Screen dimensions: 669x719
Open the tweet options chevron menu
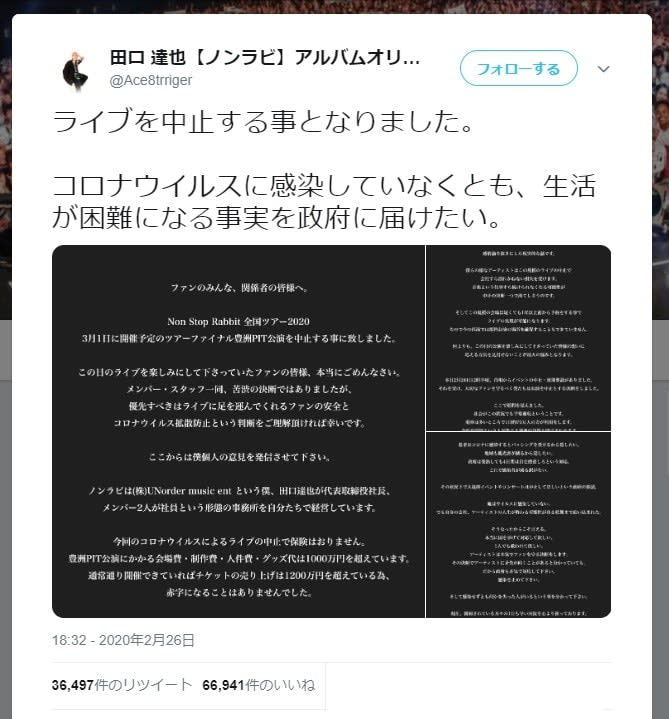(x=603, y=69)
